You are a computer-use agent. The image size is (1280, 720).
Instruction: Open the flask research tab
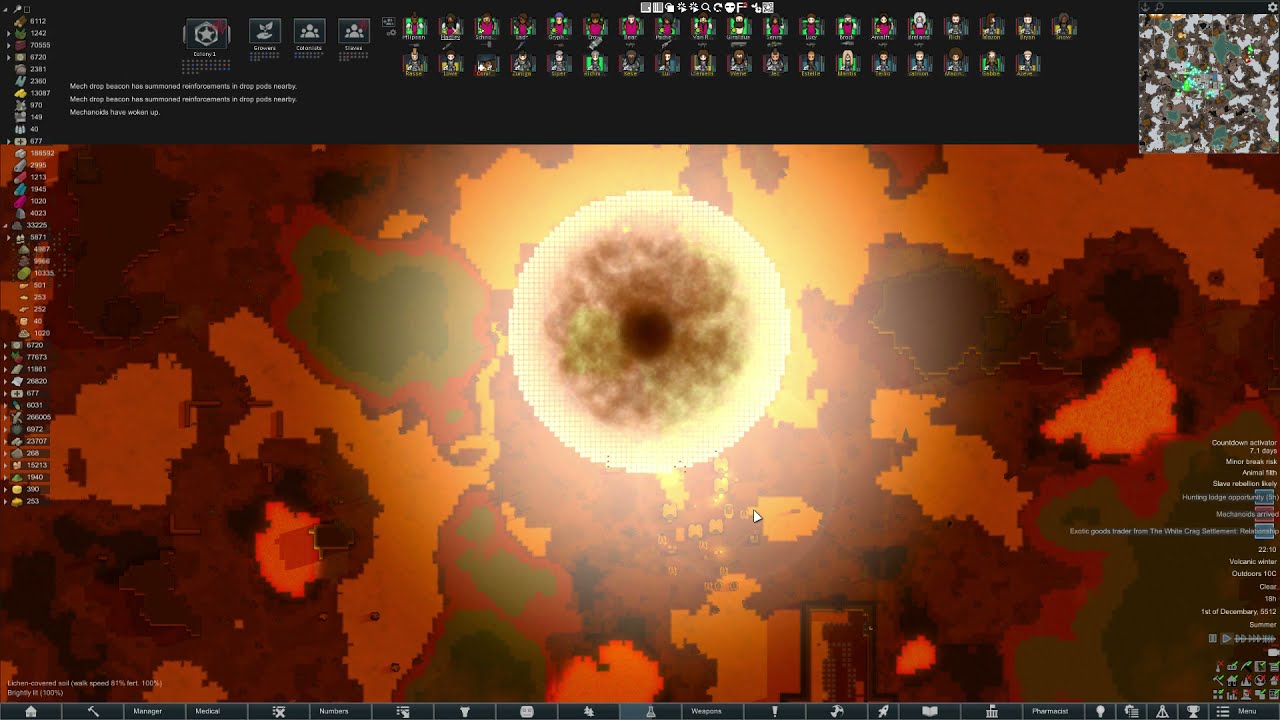tap(650, 711)
